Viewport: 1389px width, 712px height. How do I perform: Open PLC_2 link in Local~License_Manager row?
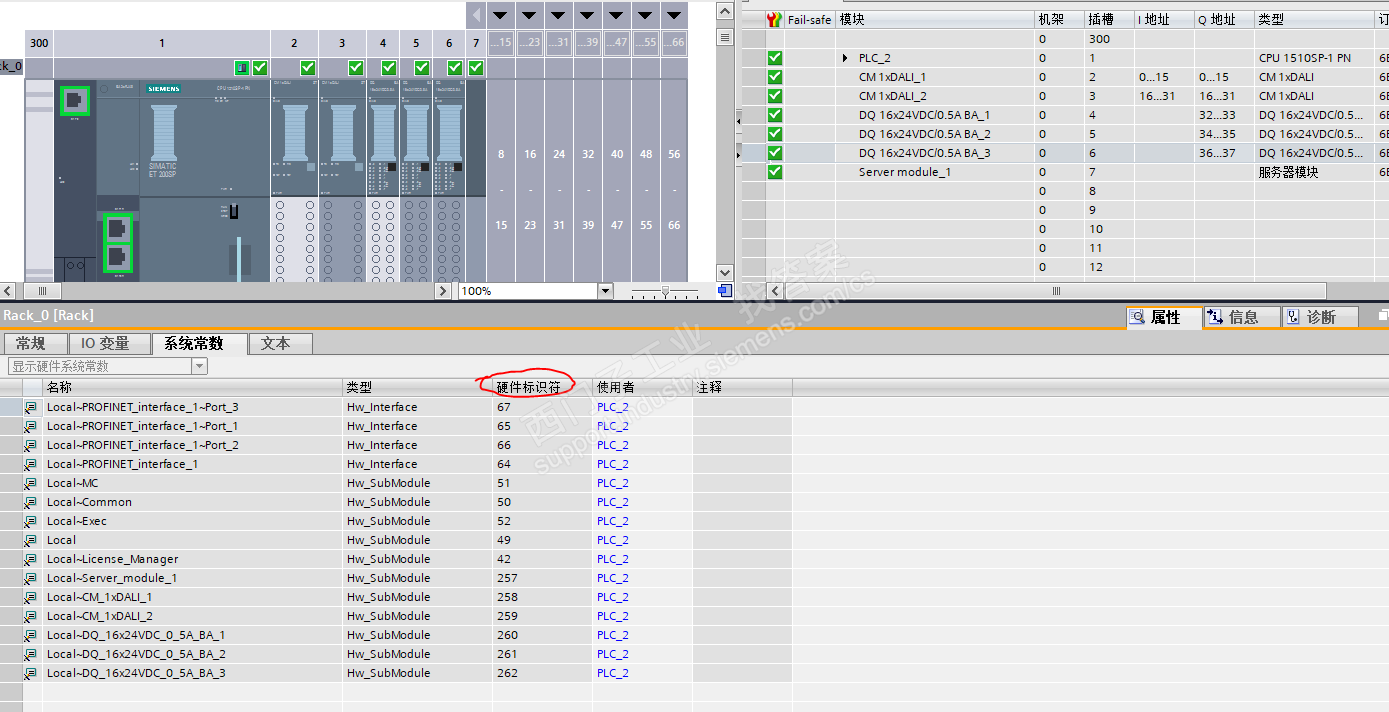613,560
